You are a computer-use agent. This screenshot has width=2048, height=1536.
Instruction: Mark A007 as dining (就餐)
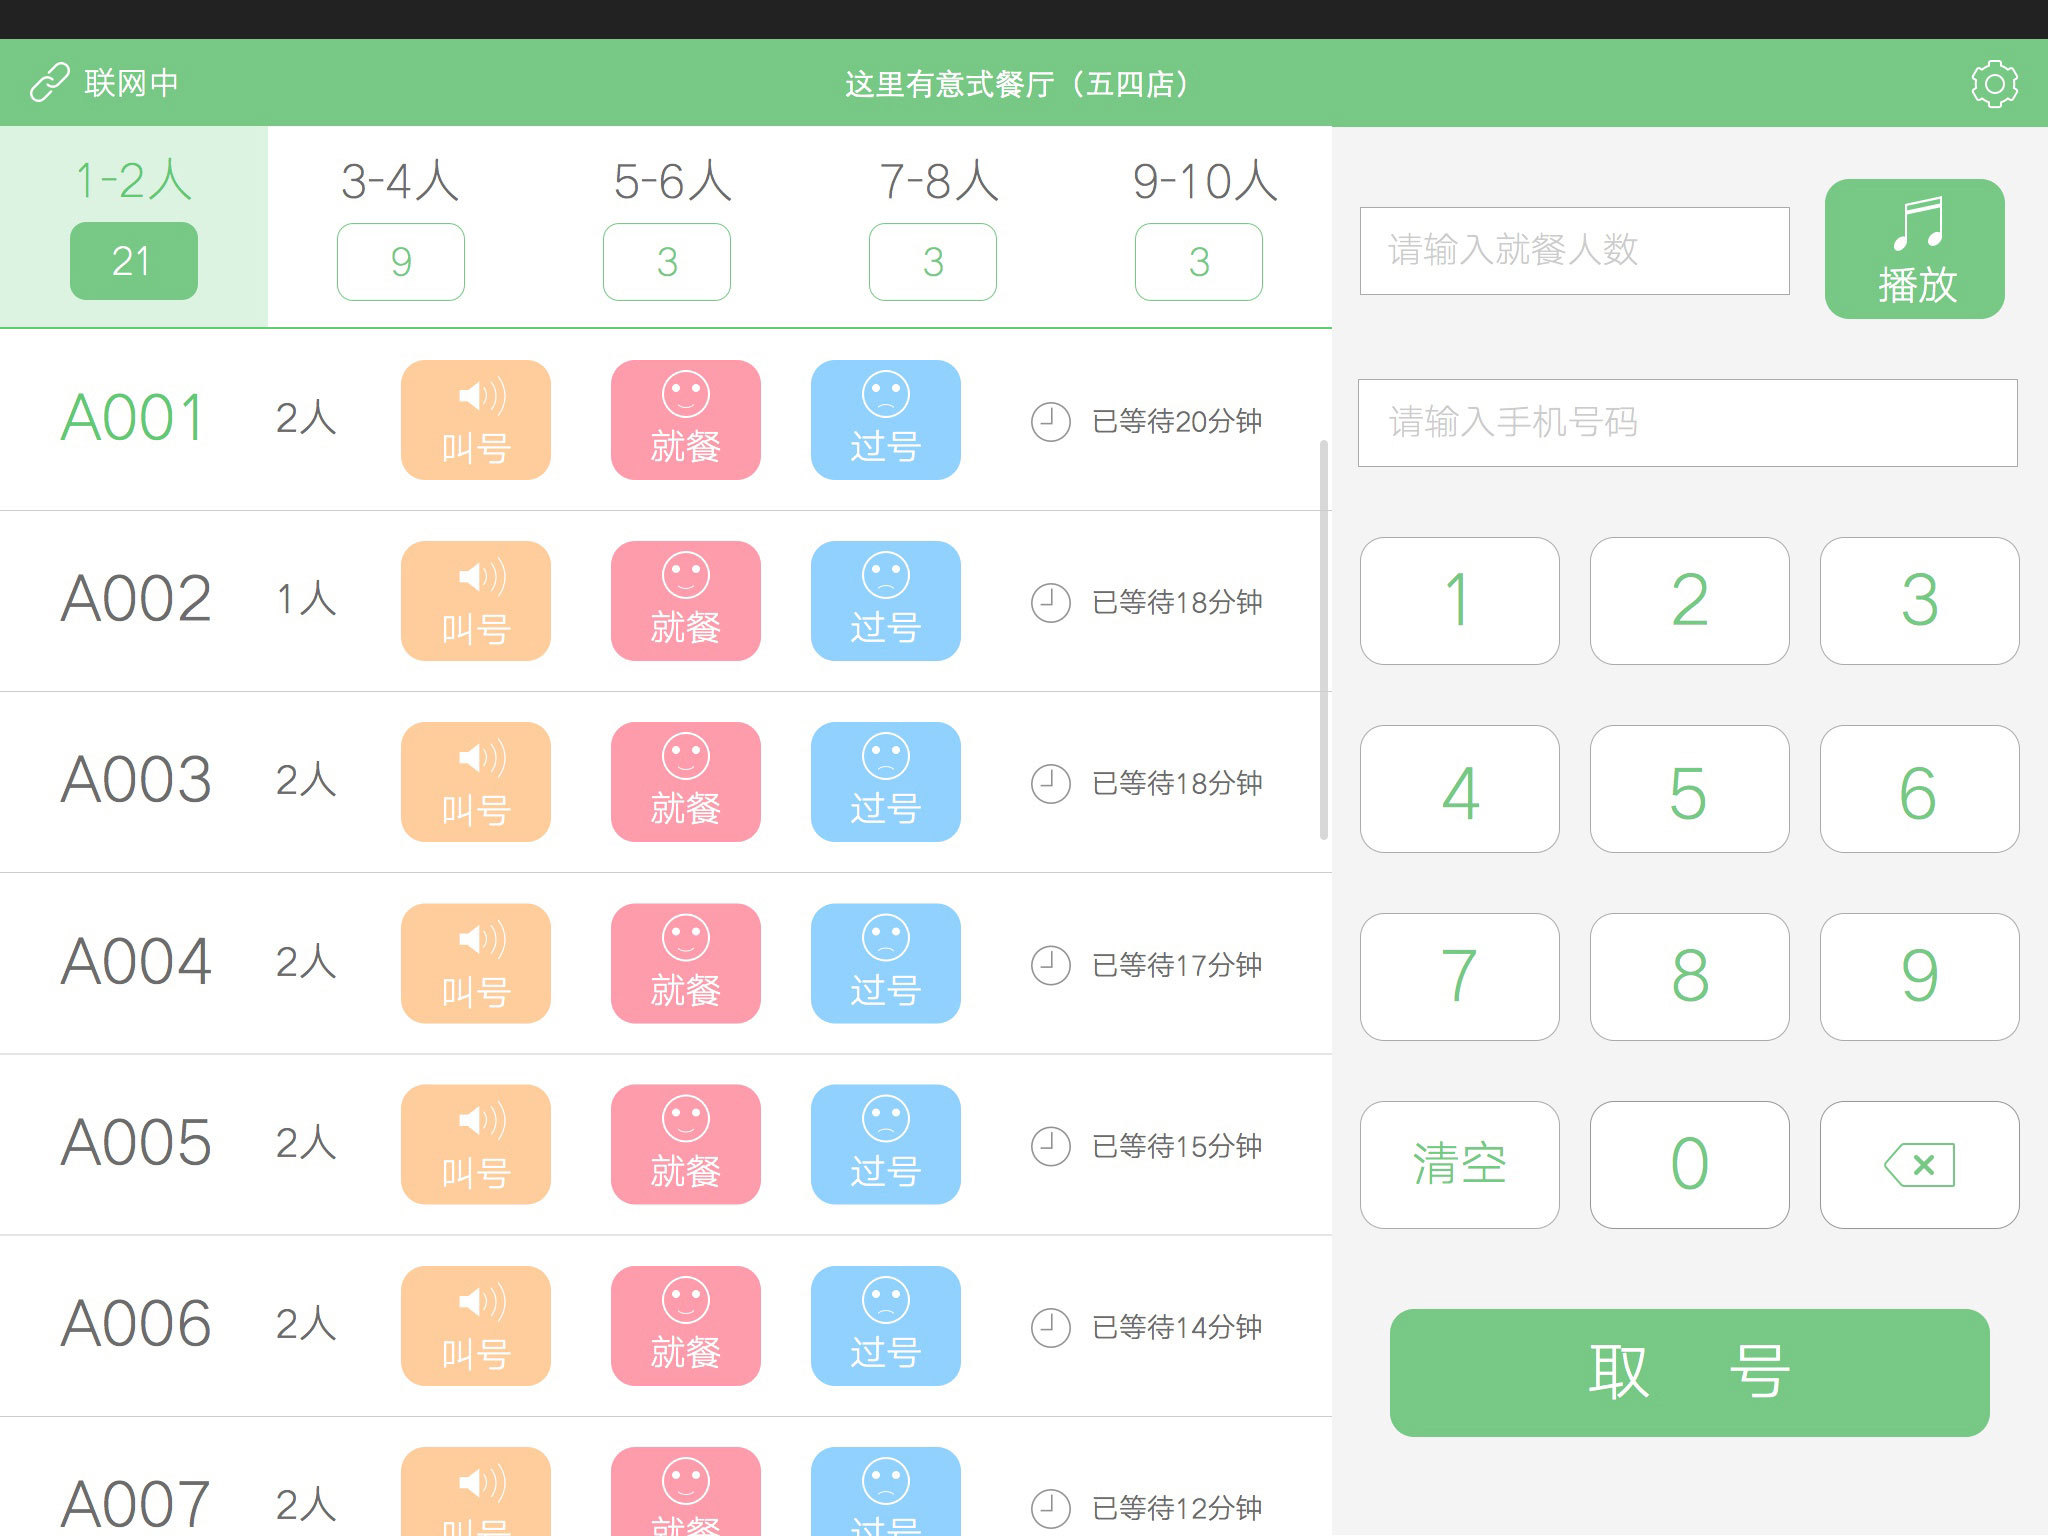686,1491
